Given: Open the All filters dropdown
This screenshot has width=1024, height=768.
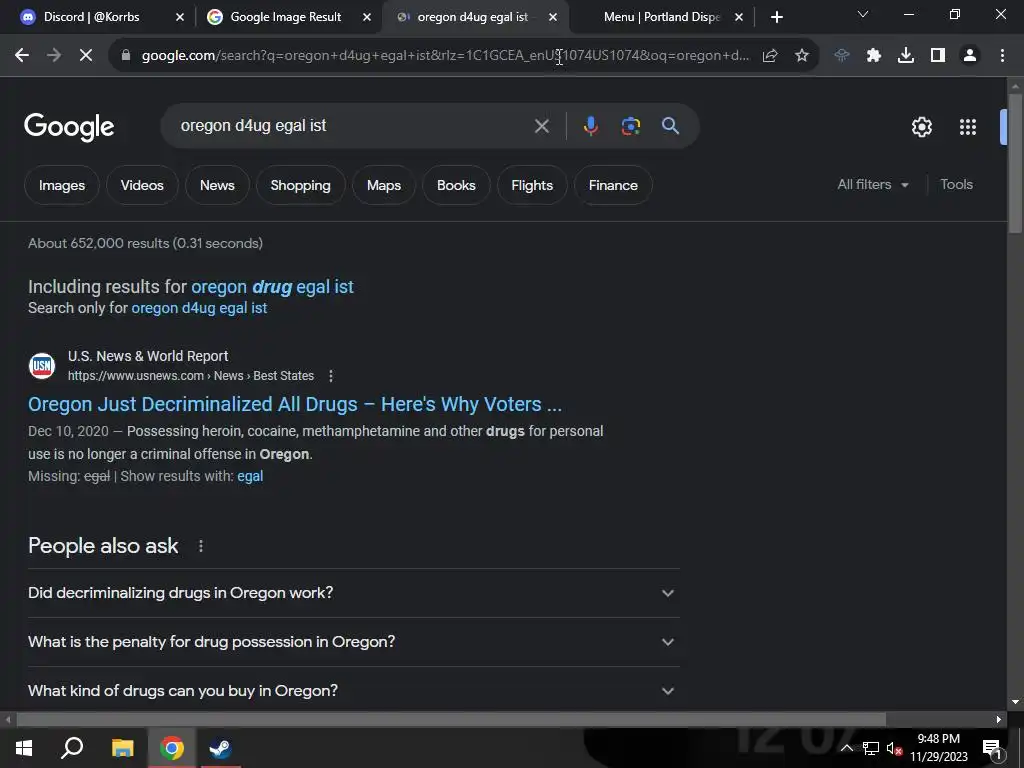Looking at the screenshot, I should point(872,185).
